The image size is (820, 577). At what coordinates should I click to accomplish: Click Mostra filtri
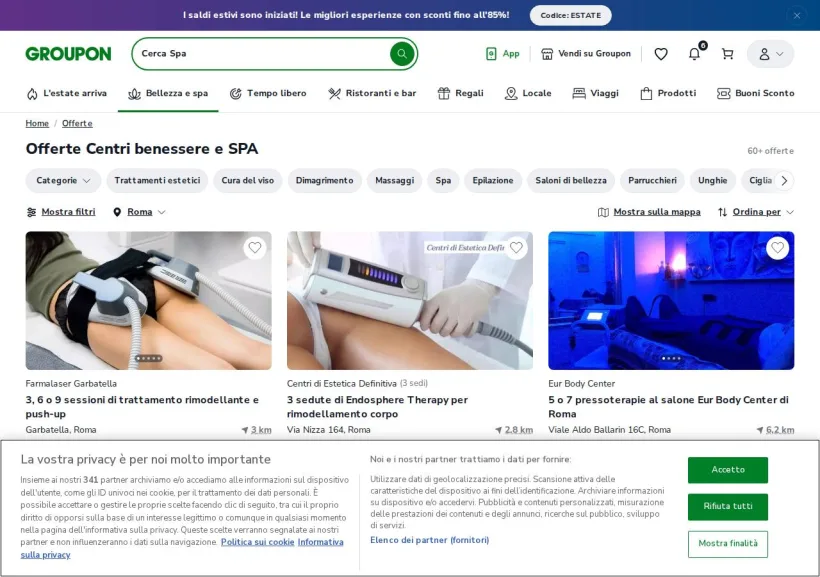61,212
